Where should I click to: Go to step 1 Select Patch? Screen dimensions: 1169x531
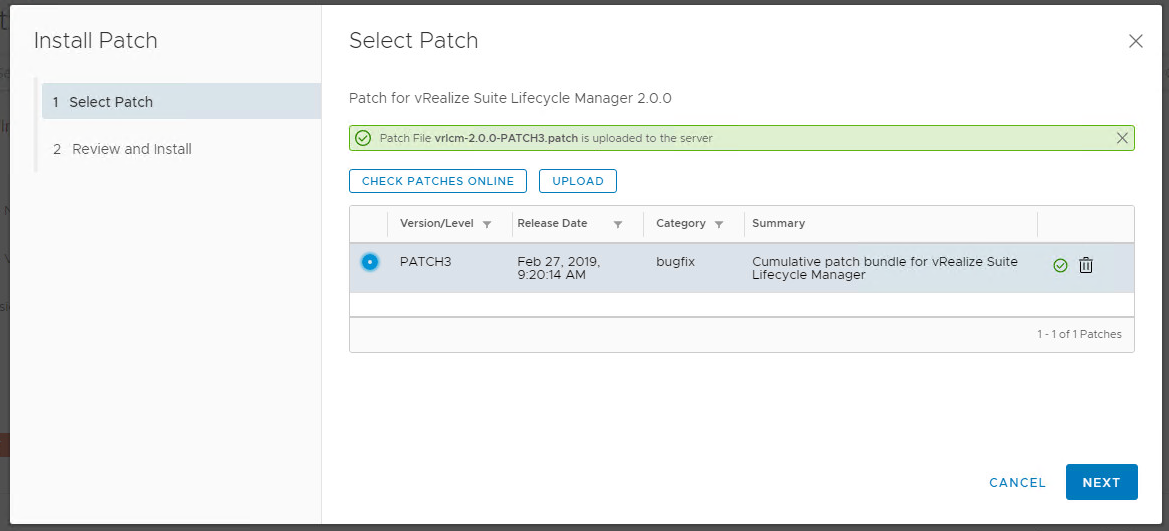point(111,102)
